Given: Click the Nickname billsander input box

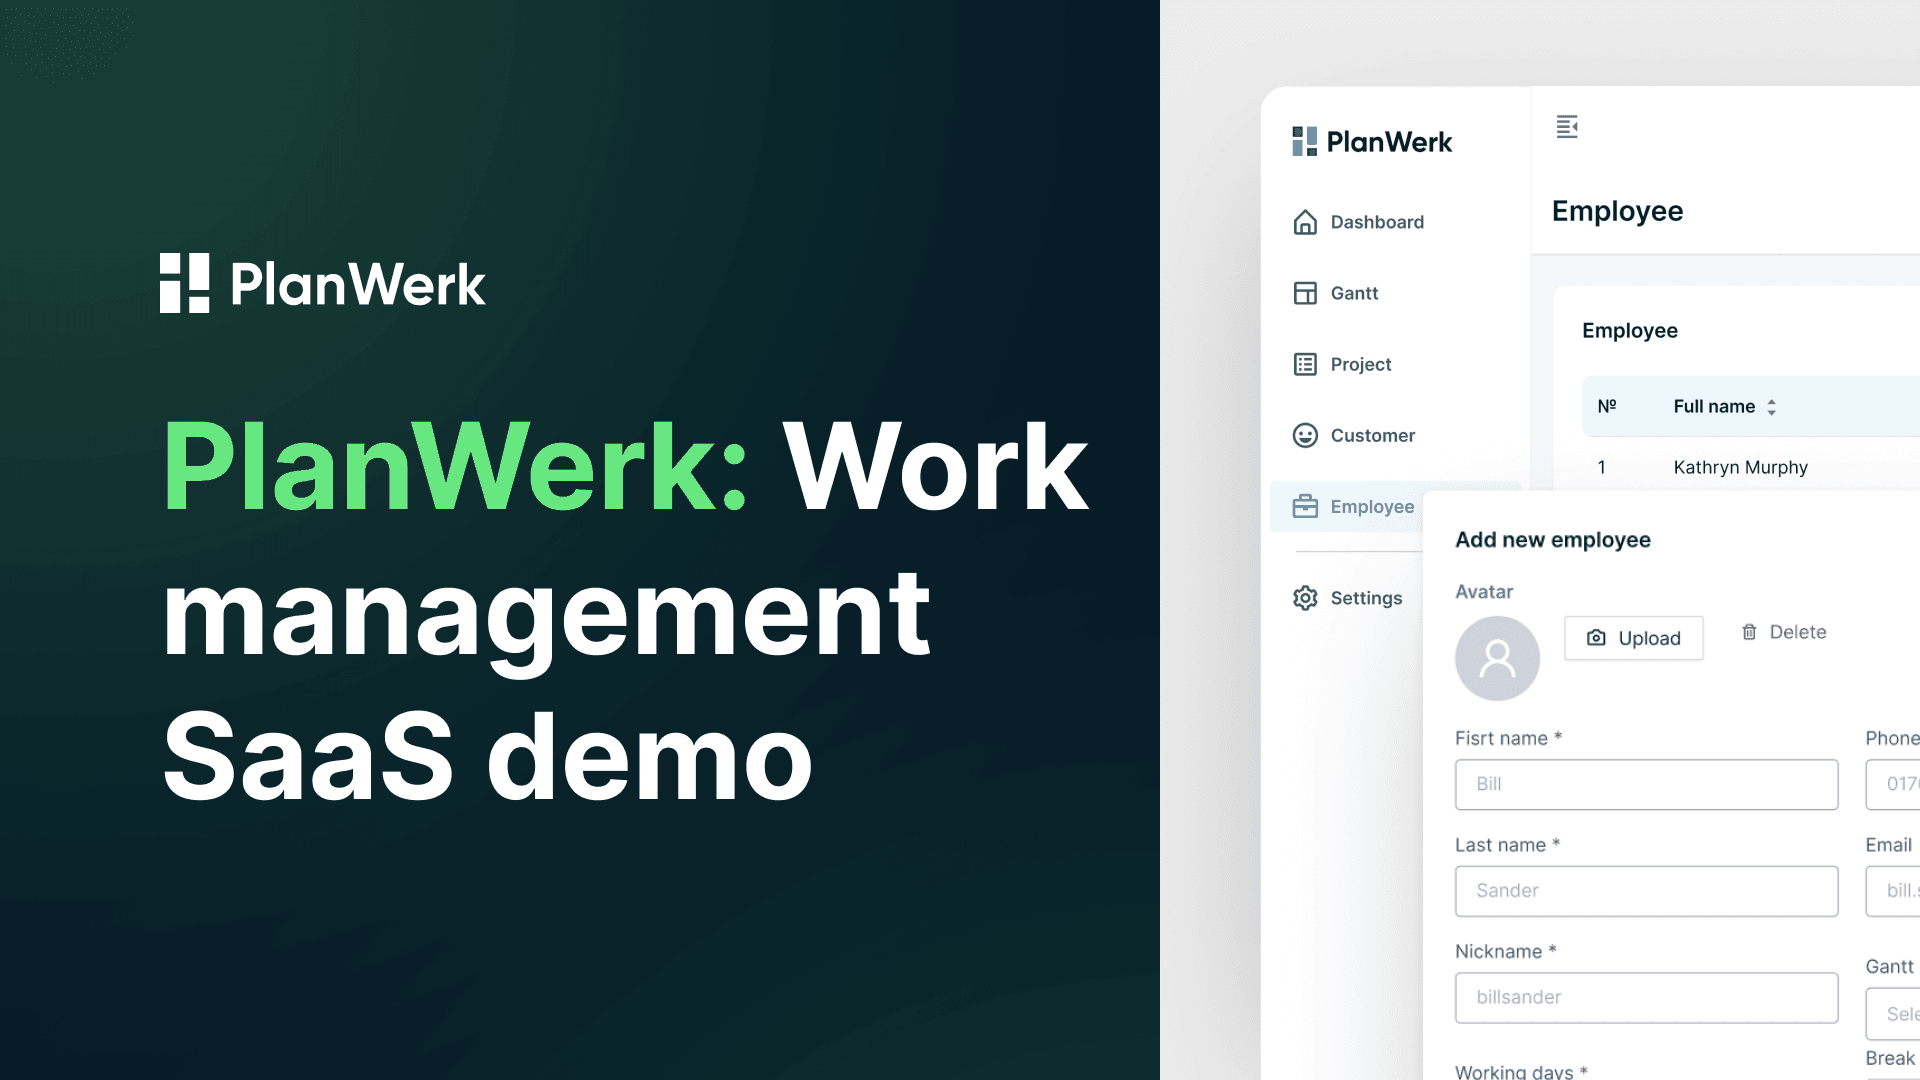Looking at the screenshot, I should click(1646, 997).
